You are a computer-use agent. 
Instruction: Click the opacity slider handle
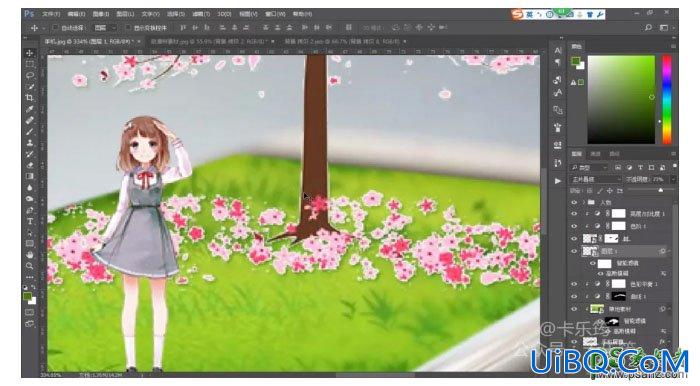pyautogui.click(x=661, y=191)
